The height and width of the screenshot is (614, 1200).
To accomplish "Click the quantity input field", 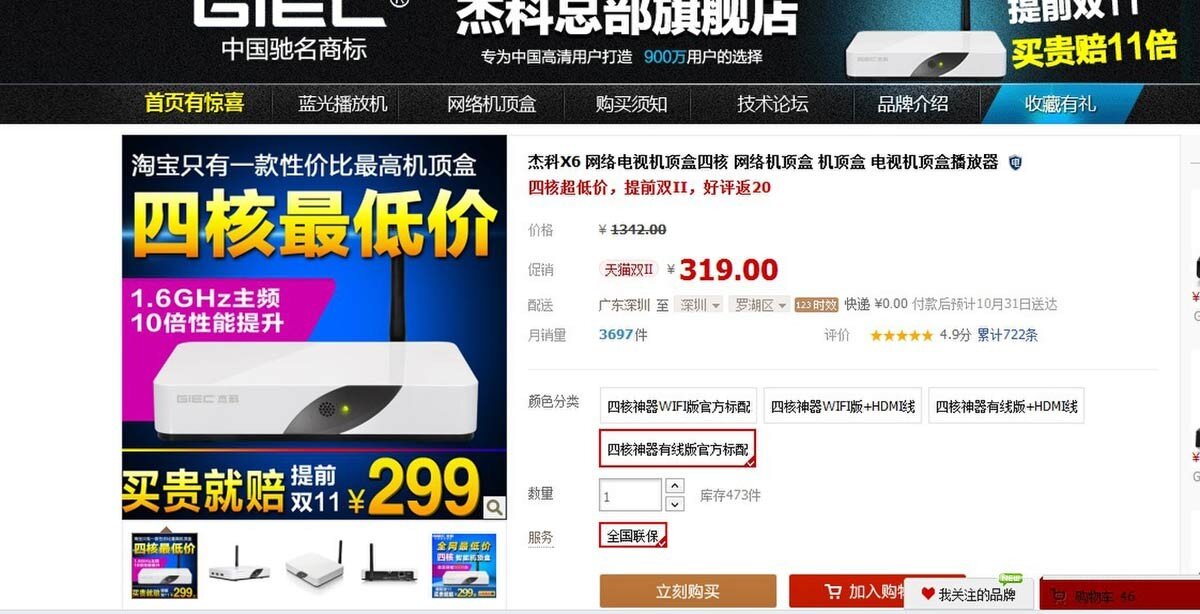I will (630, 495).
